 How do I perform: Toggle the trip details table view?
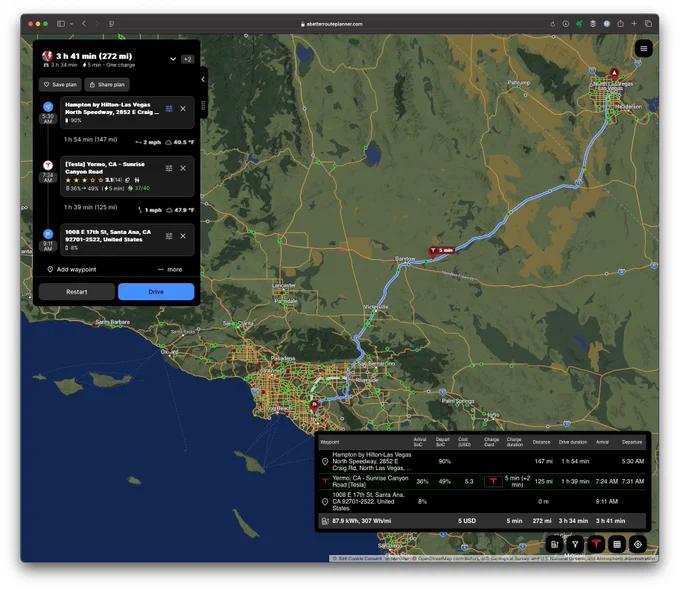click(x=617, y=544)
